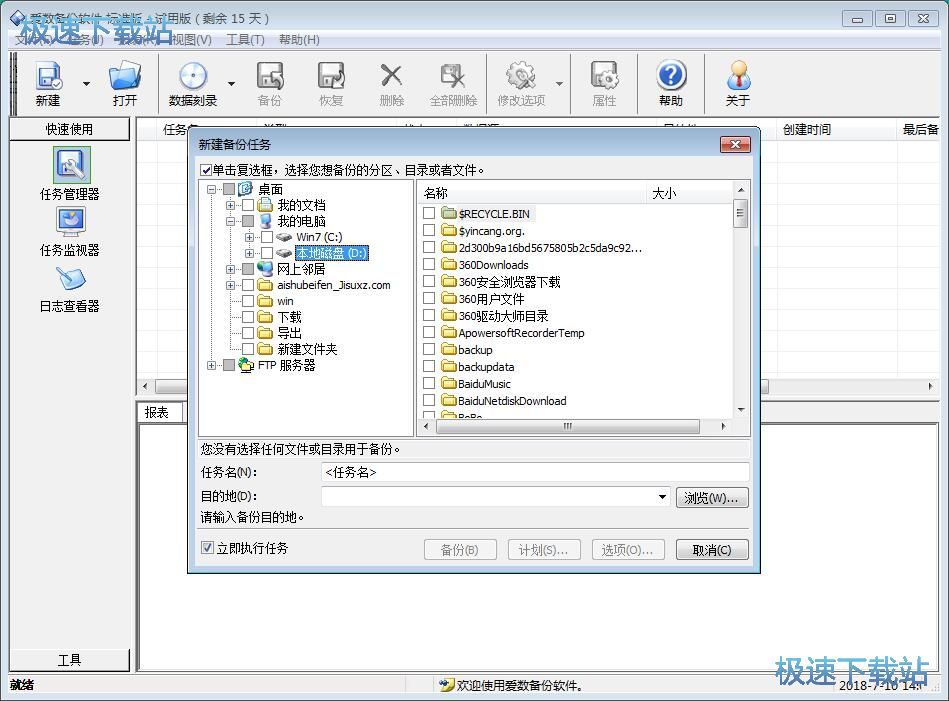Open 日志查看器 log viewer icon

71,279
